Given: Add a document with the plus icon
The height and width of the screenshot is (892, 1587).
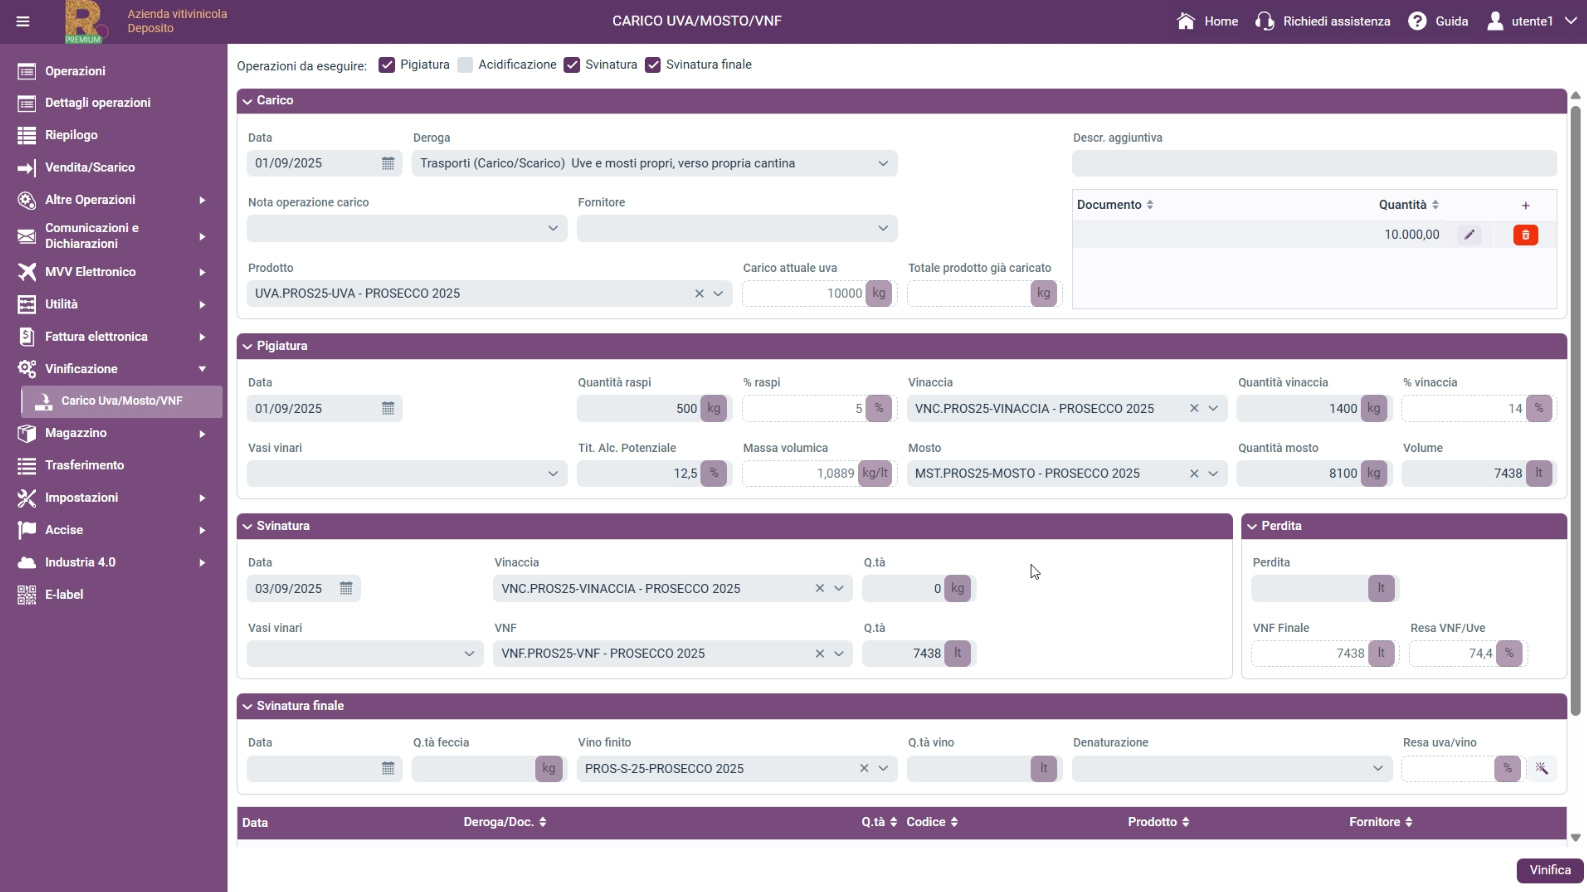Looking at the screenshot, I should point(1525,205).
